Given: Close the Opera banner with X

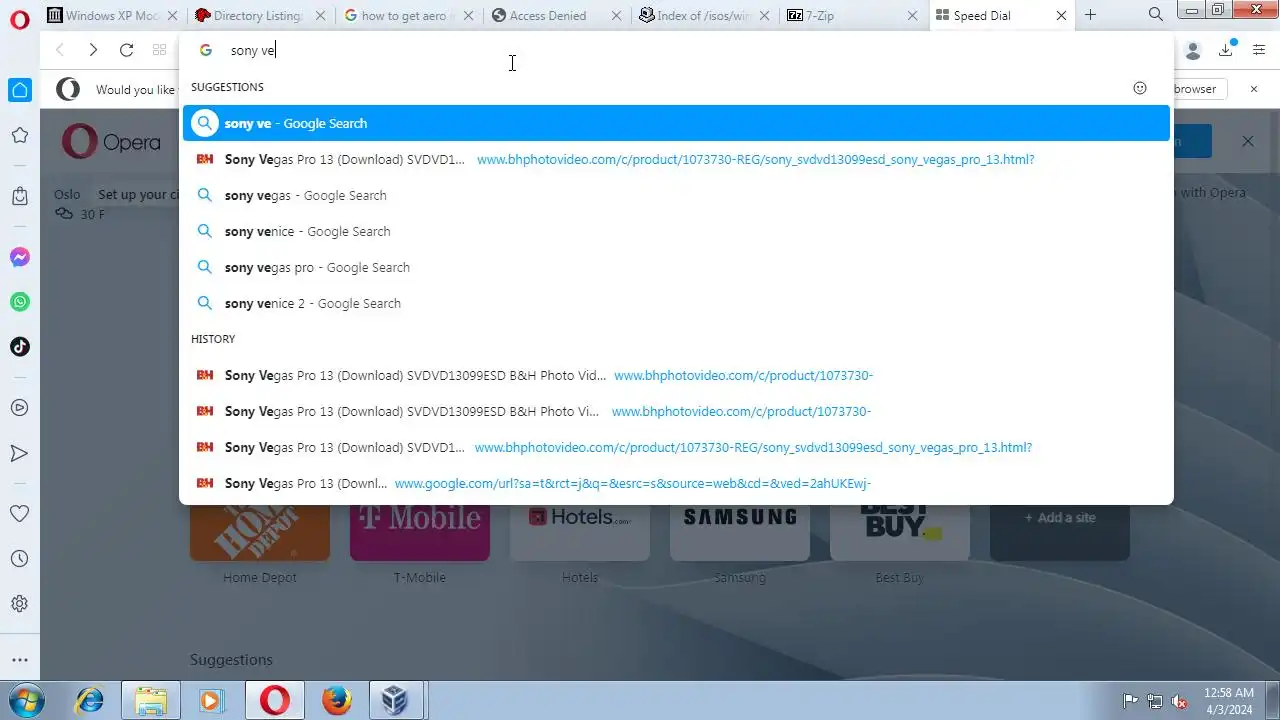Looking at the screenshot, I should click(1247, 141).
